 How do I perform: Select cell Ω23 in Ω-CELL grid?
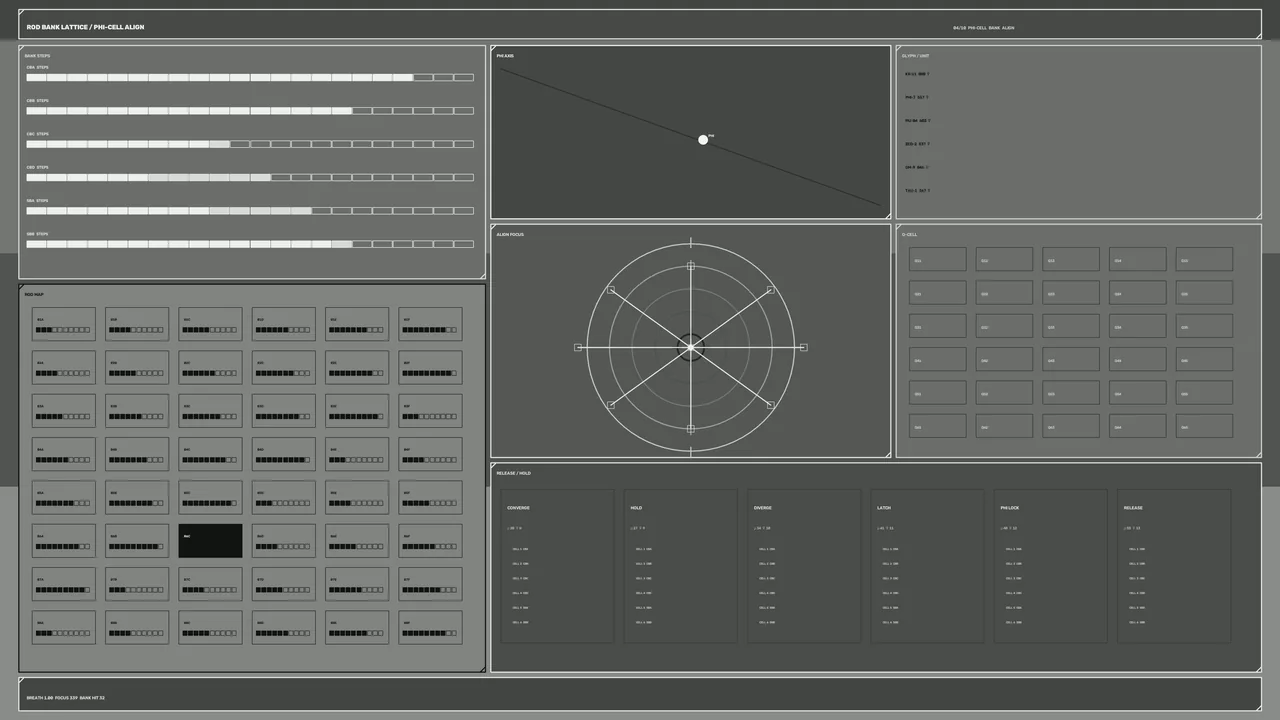click(1071, 293)
